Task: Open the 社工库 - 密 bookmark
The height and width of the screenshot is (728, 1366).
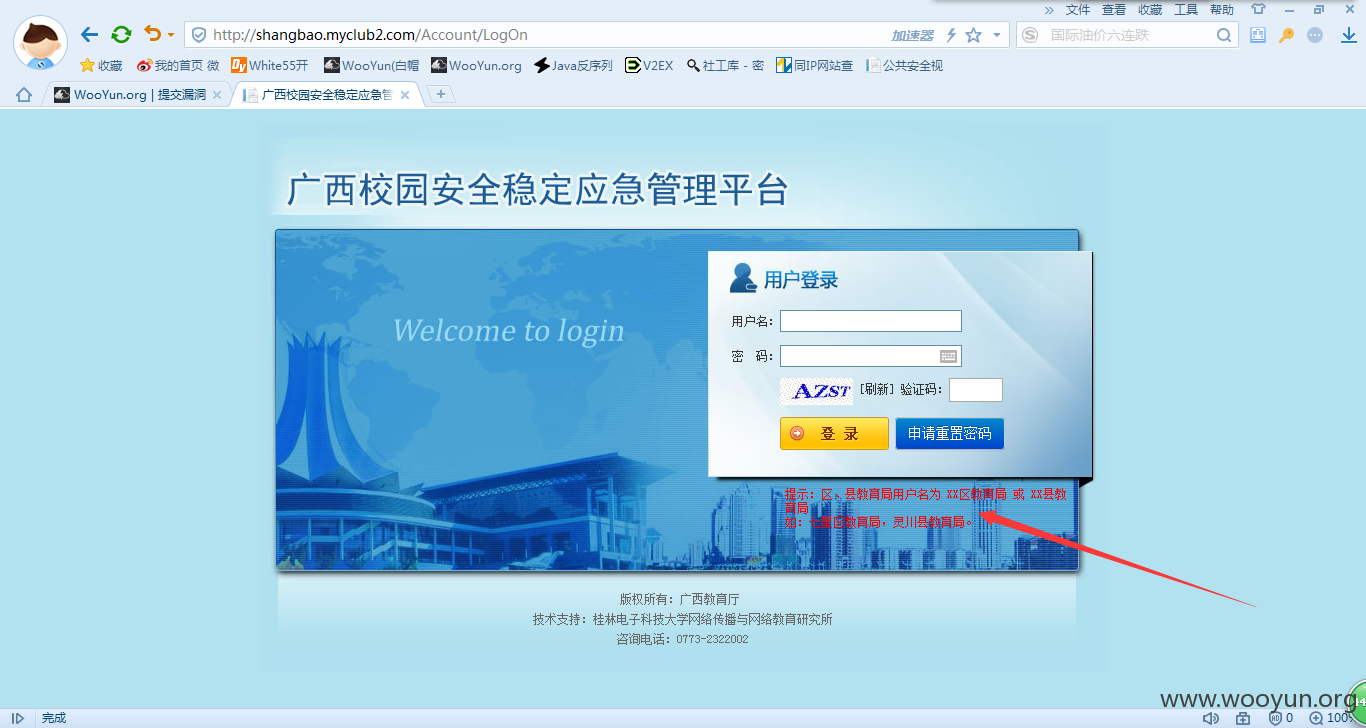Action: (x=725, y=66)
